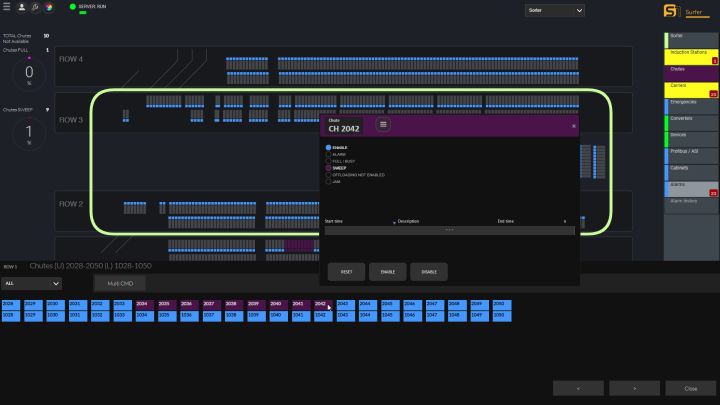
Task: Close the CH 2042 chute popup
Action: (573, 126)
